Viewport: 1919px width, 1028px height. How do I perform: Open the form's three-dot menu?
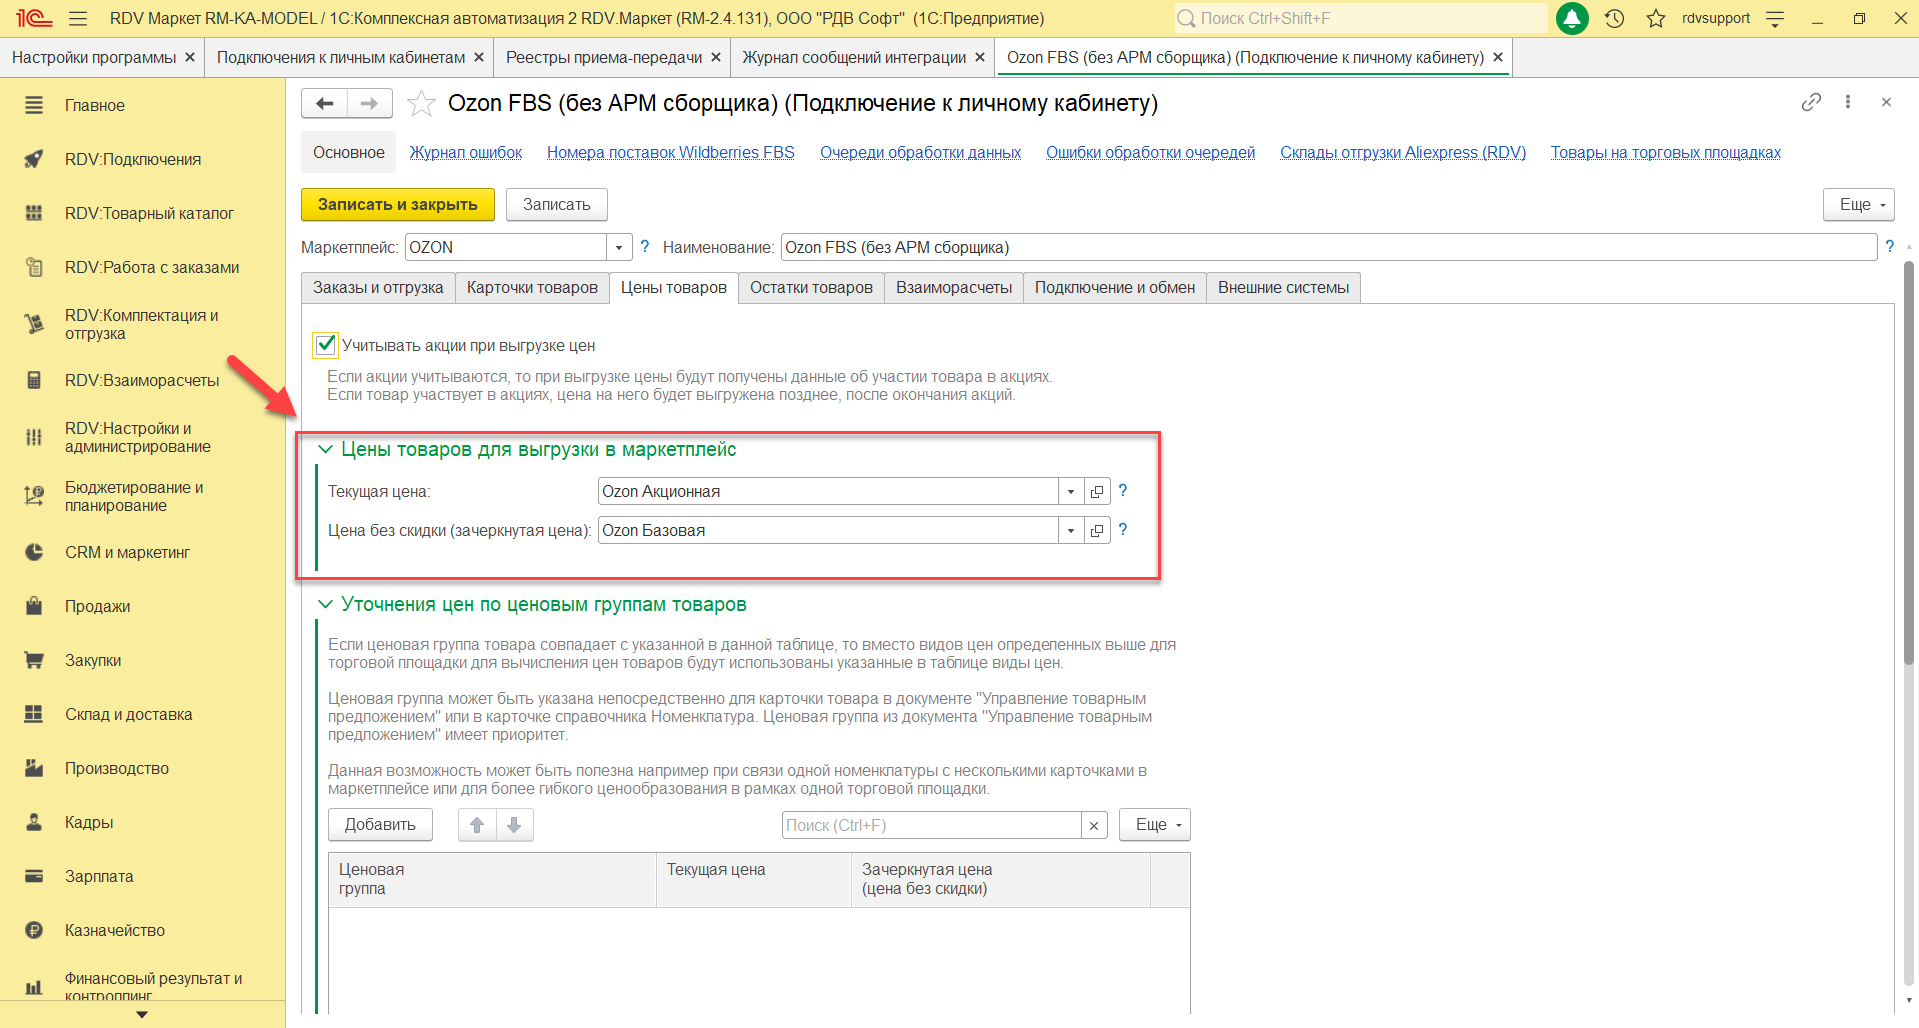[x=1848, y=102]
